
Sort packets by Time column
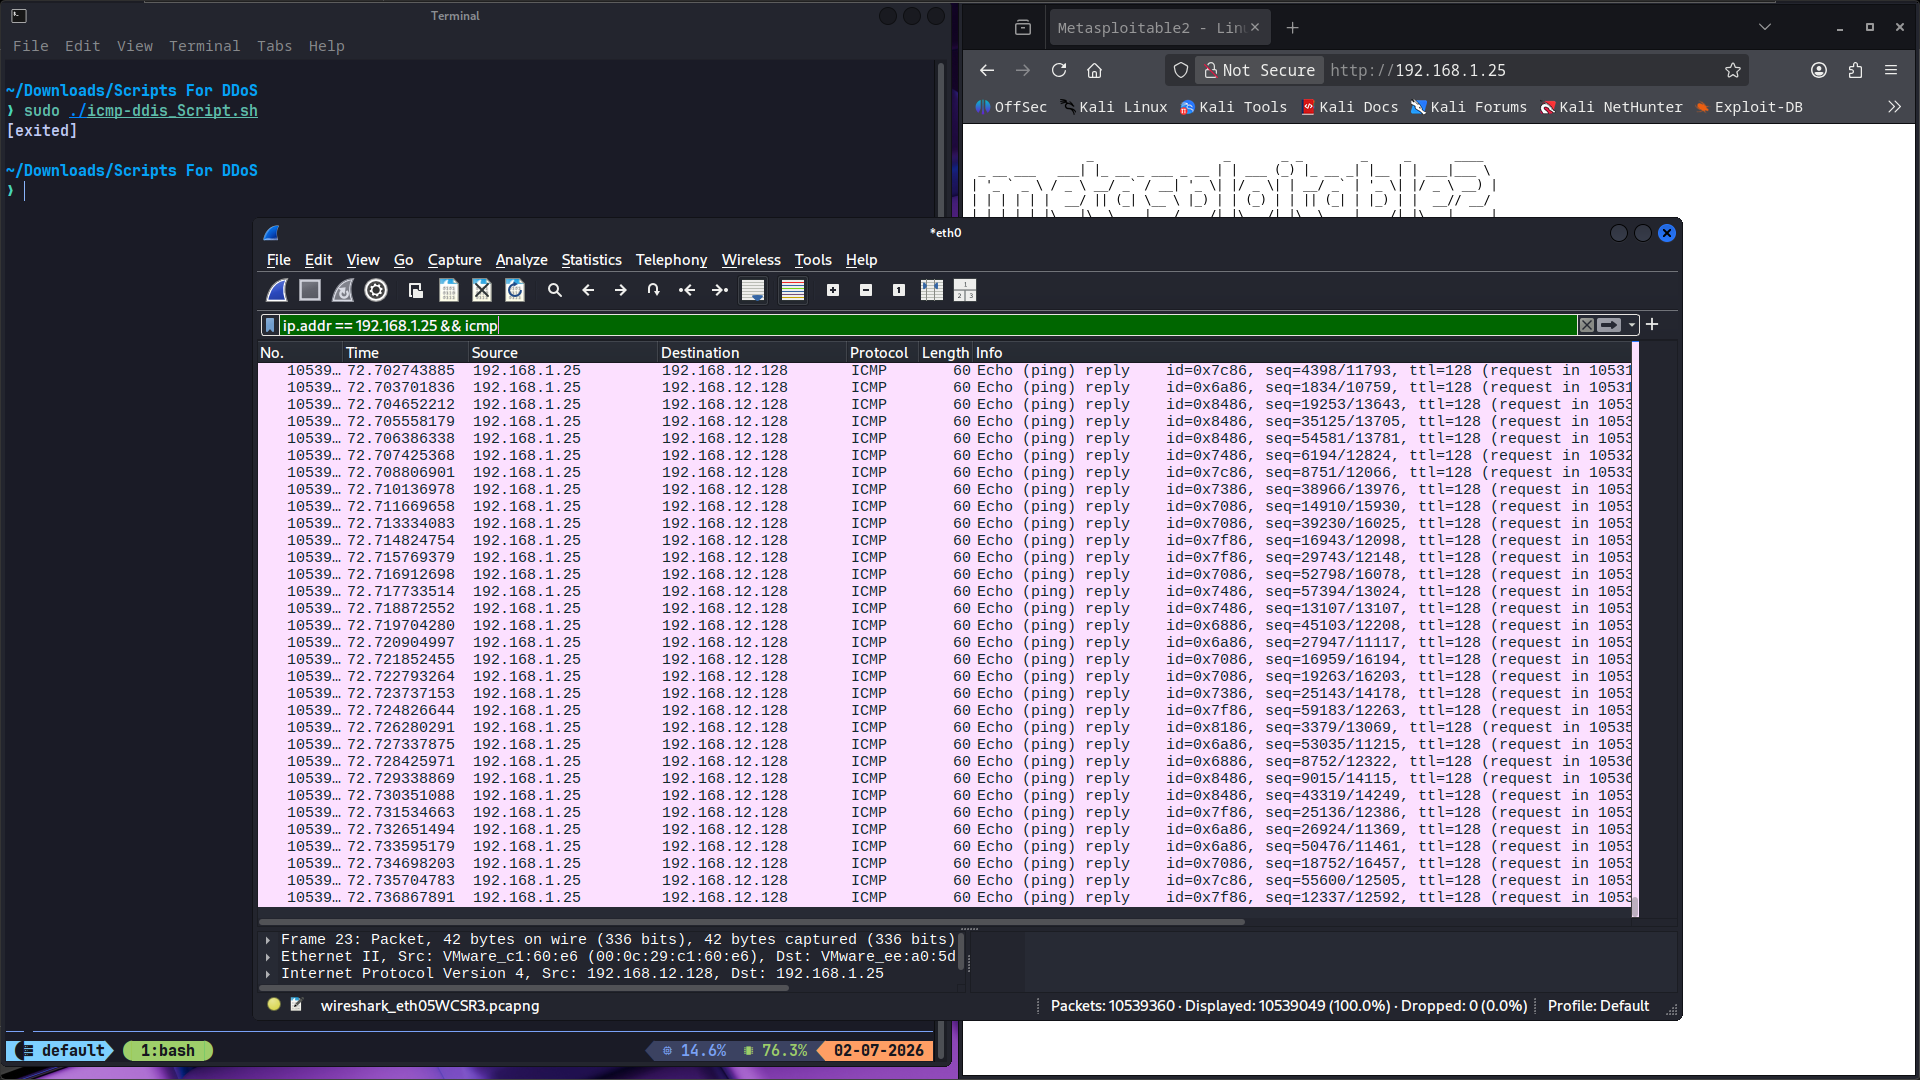pos(405,353)
